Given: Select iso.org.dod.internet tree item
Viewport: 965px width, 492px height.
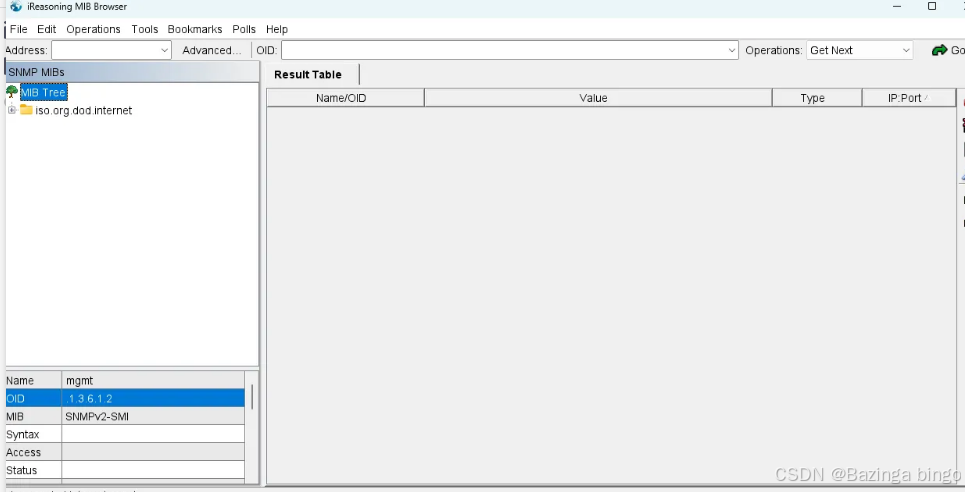Looking at the screenshot, I should pyautogui.click(x=84, y=111).
